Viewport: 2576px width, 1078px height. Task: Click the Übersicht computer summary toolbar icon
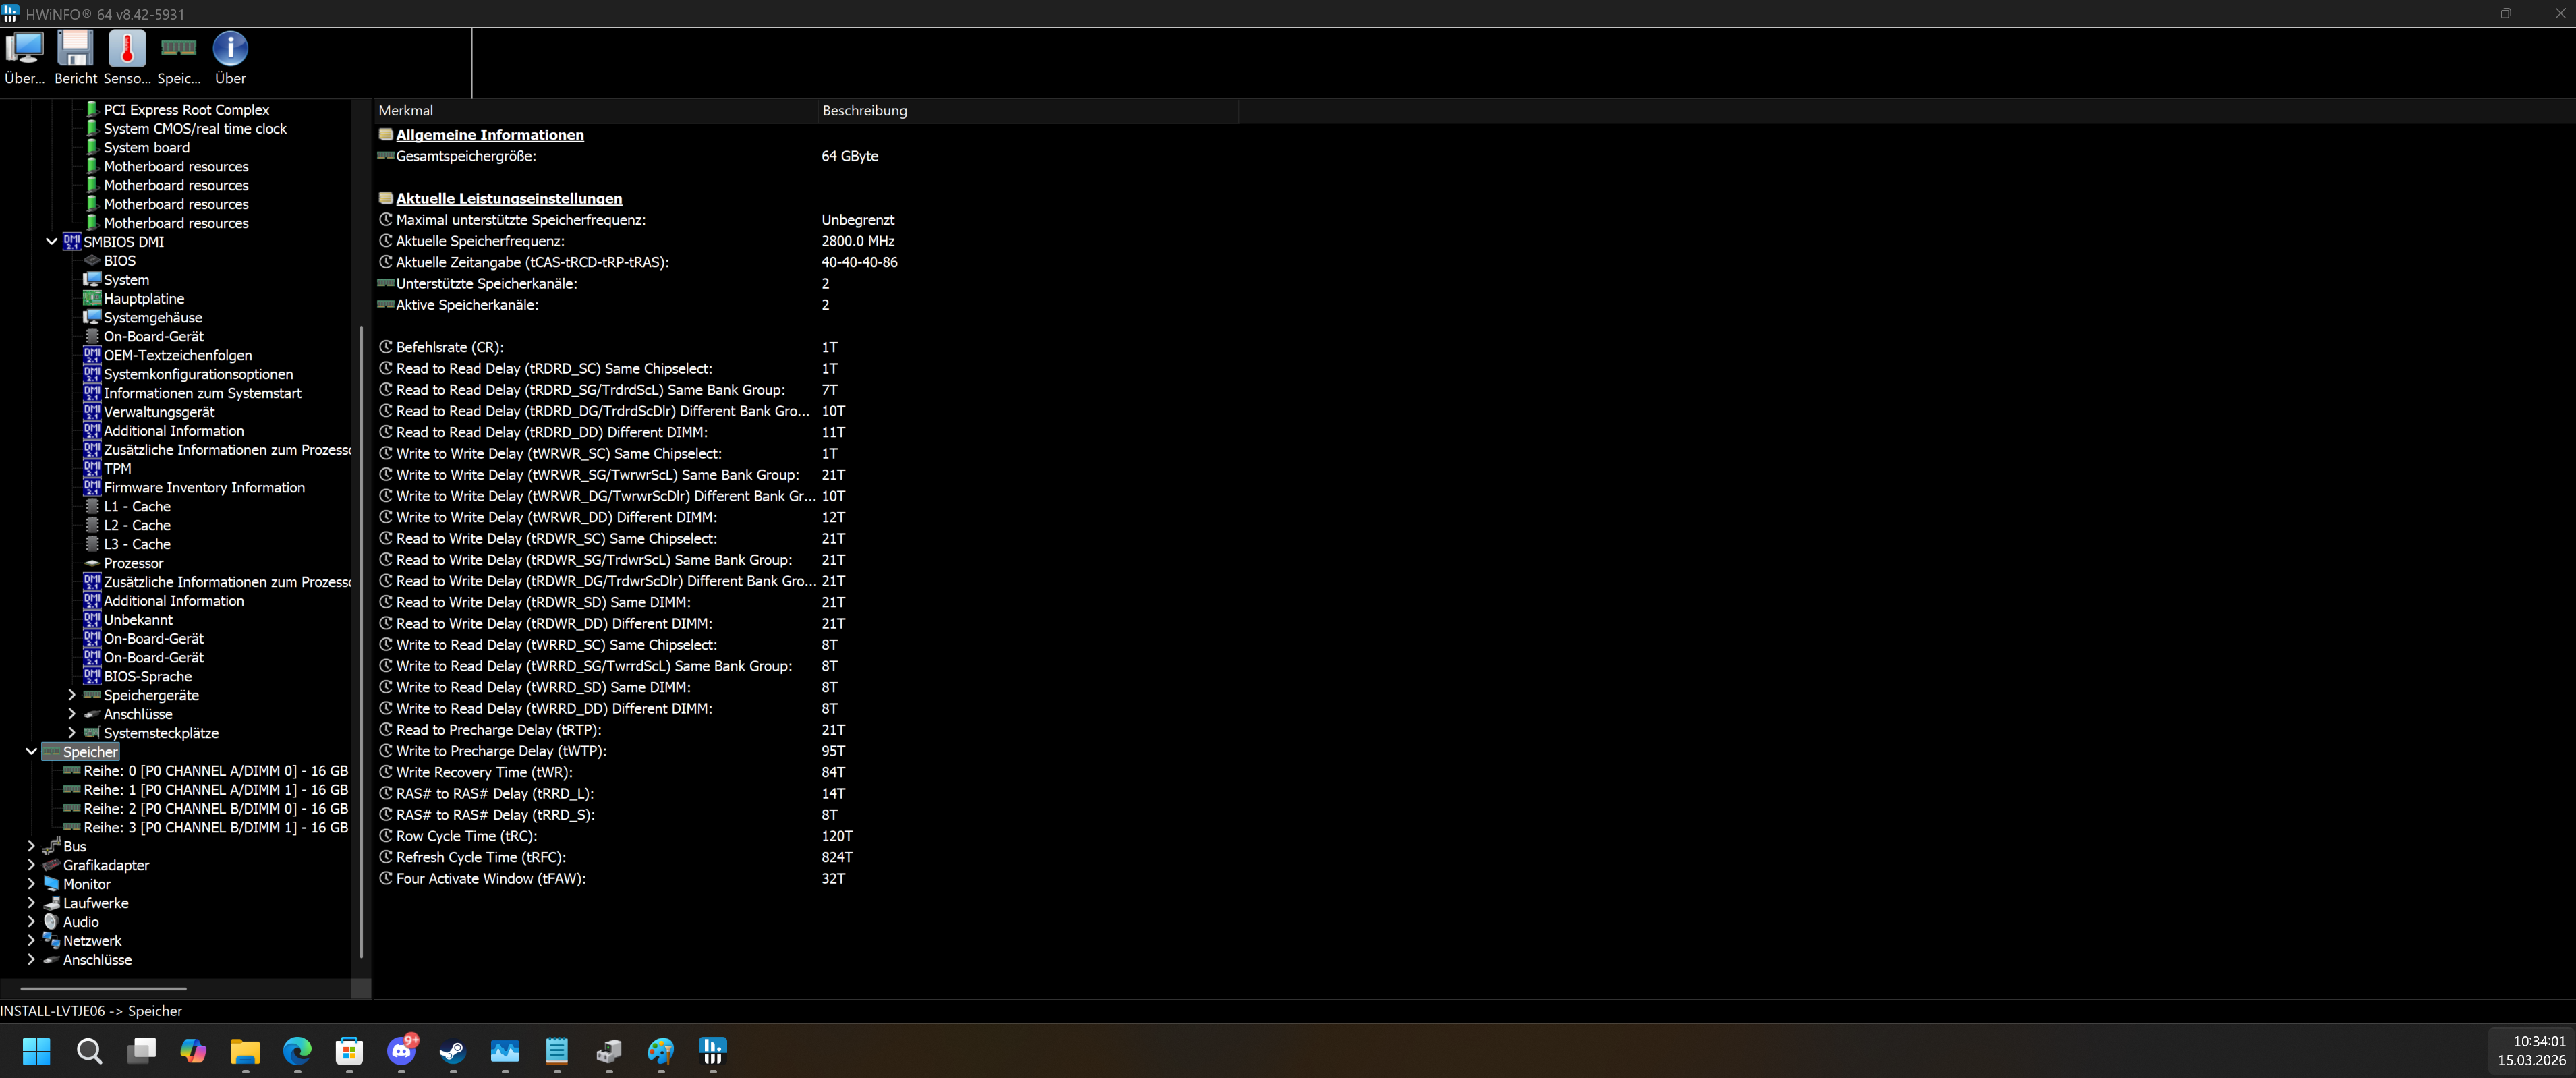click(x=24, y=57)
